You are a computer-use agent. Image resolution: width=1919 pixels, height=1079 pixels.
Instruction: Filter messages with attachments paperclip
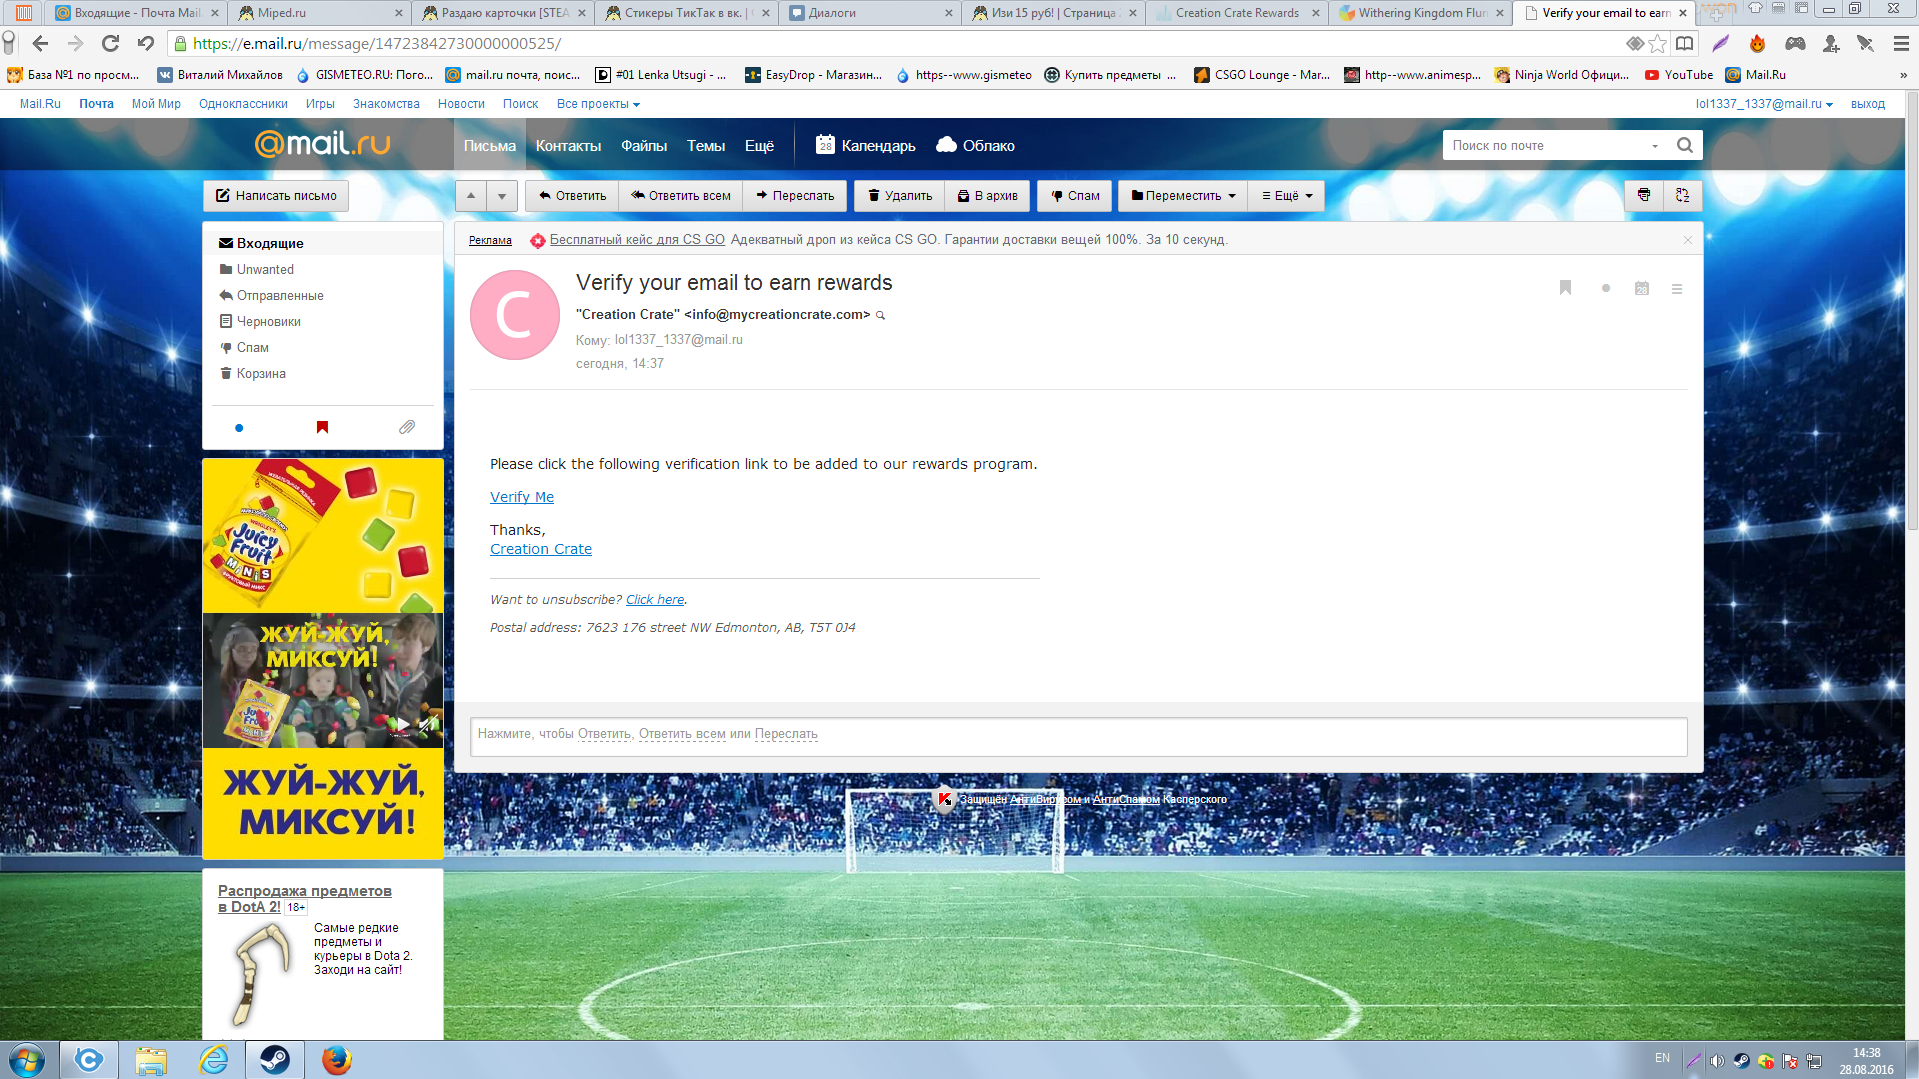click(x=407, y=428)
